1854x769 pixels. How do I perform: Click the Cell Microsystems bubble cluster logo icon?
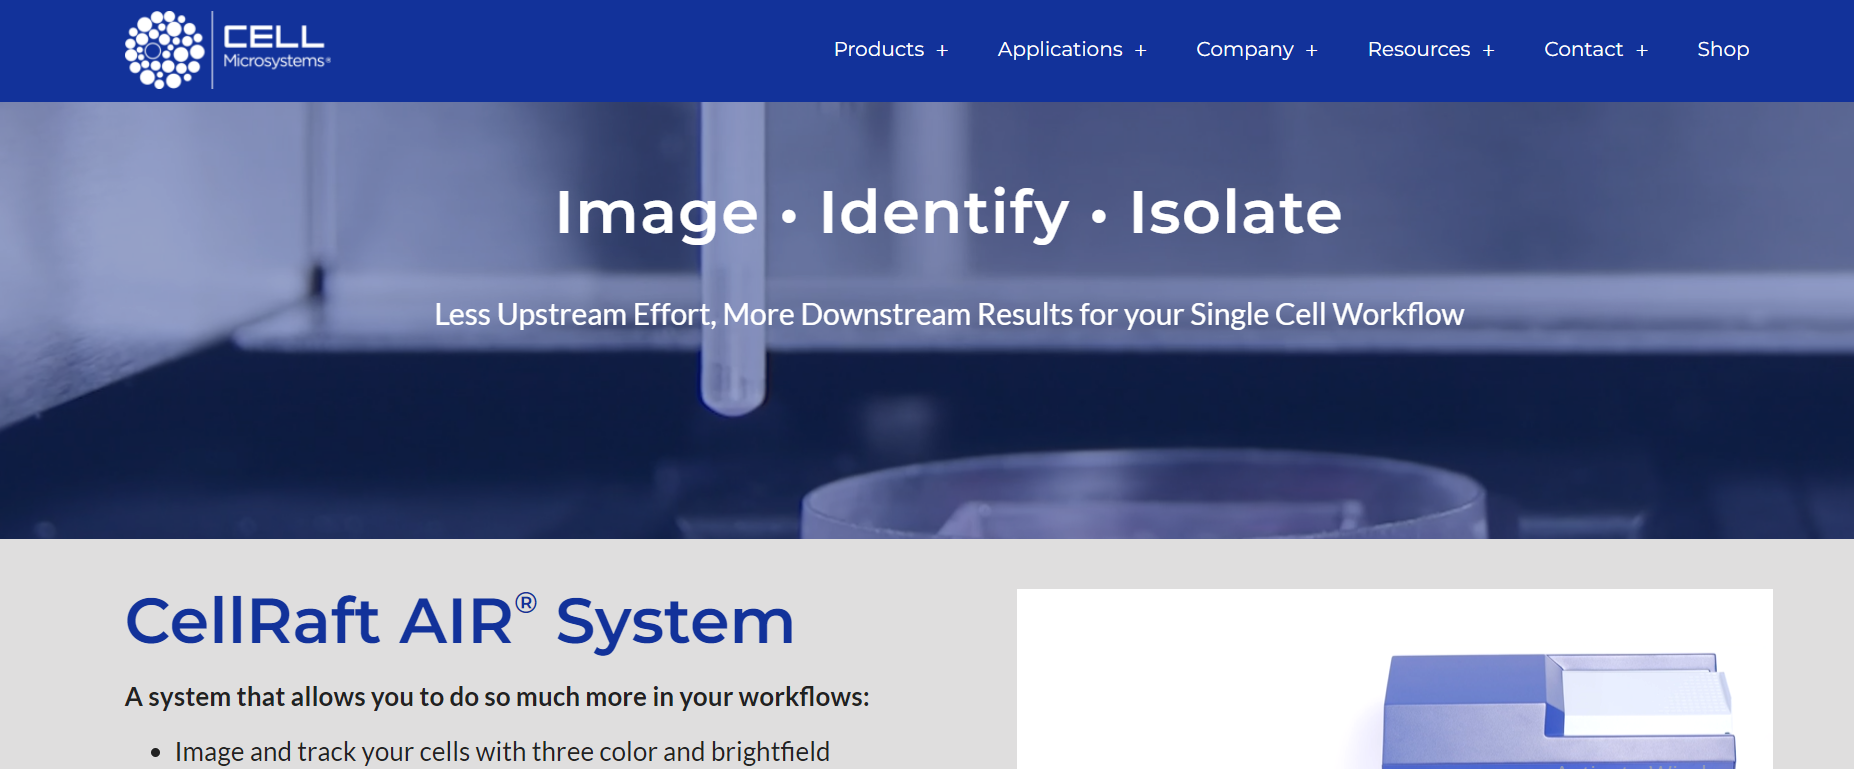[x=164, y=50]
